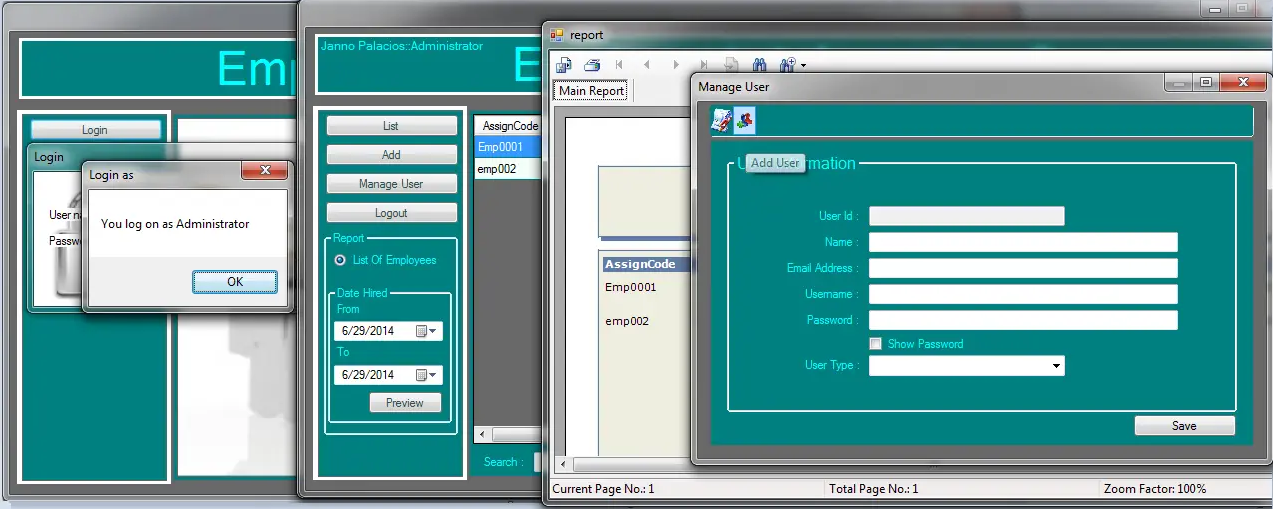Select the Emp0001 row in list
1273x509 pixels.
tap(506, 147)
